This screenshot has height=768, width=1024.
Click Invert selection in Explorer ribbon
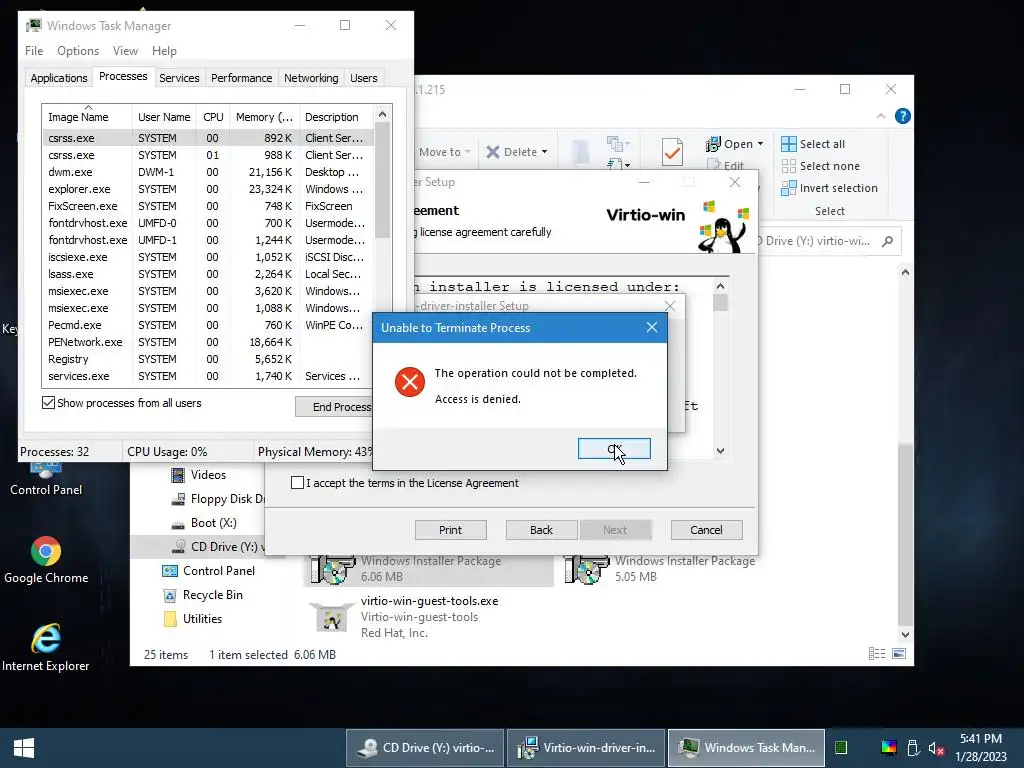click(x=829, y=188)
